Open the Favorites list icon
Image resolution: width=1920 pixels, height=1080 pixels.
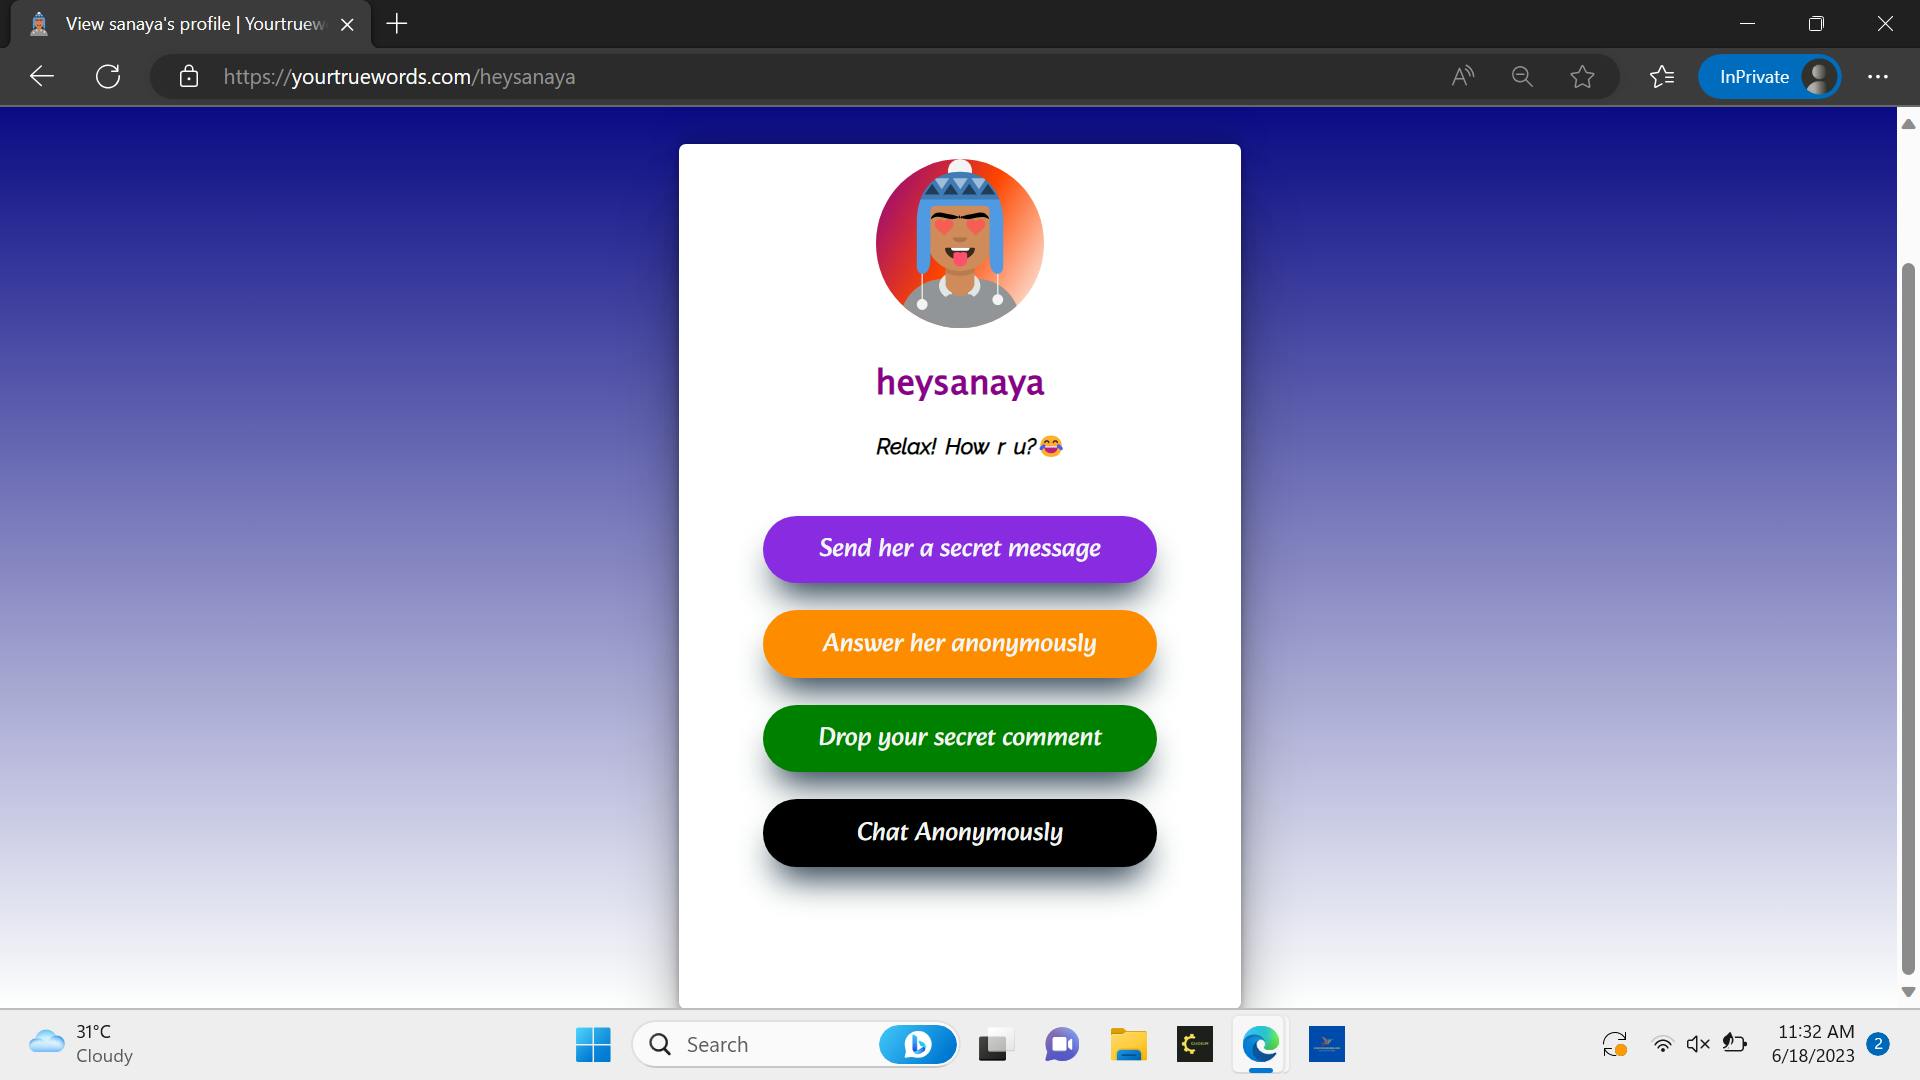click(x=1662, y=76)
